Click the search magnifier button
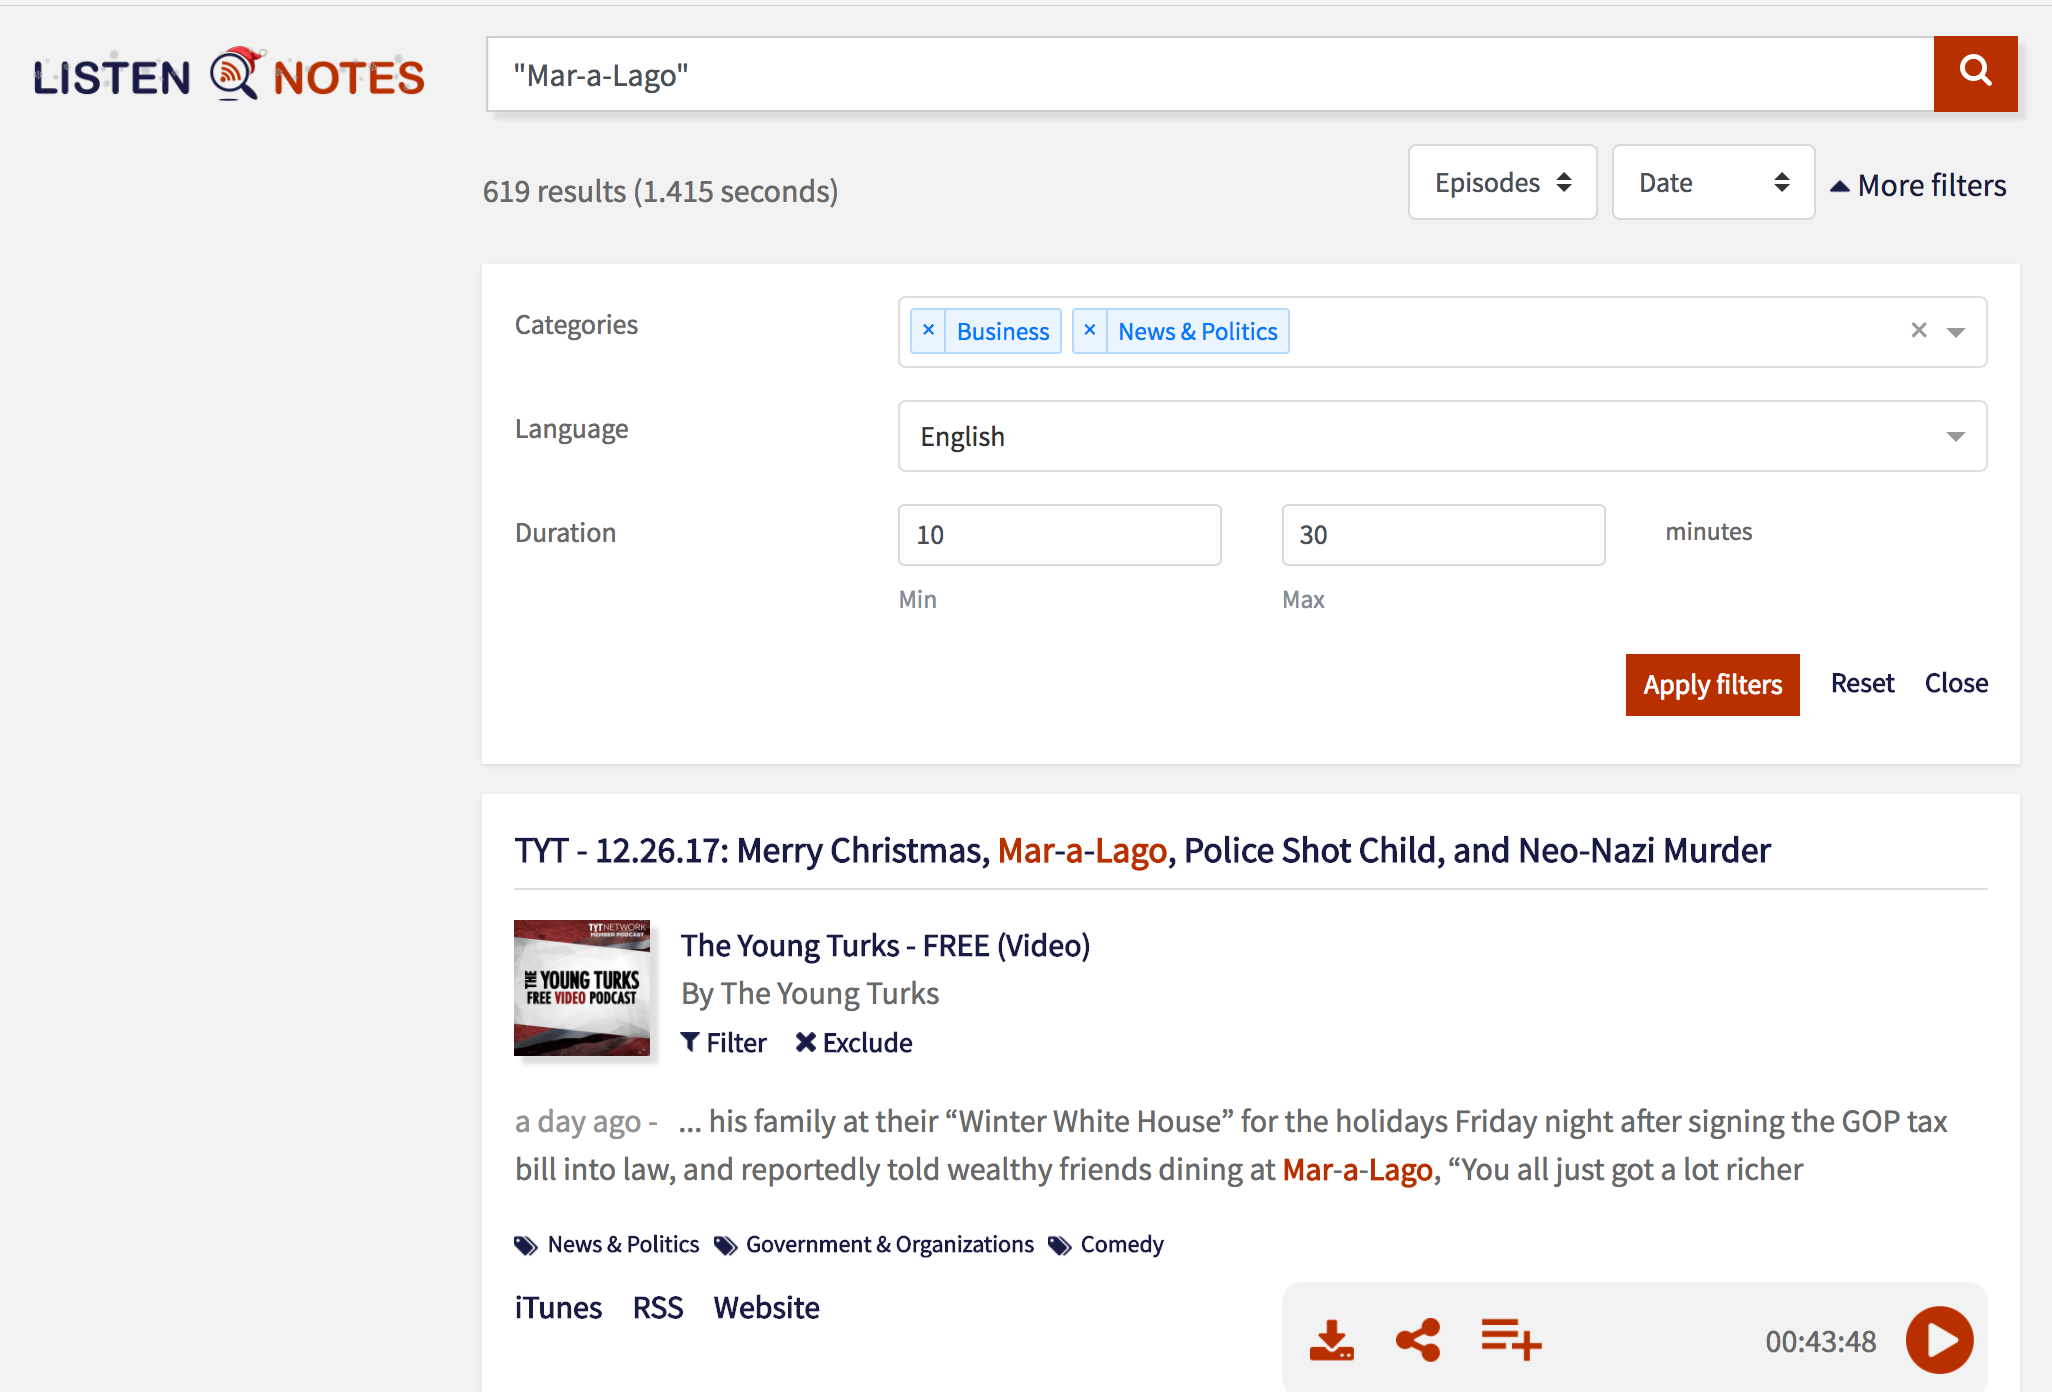 point(1975,73)
